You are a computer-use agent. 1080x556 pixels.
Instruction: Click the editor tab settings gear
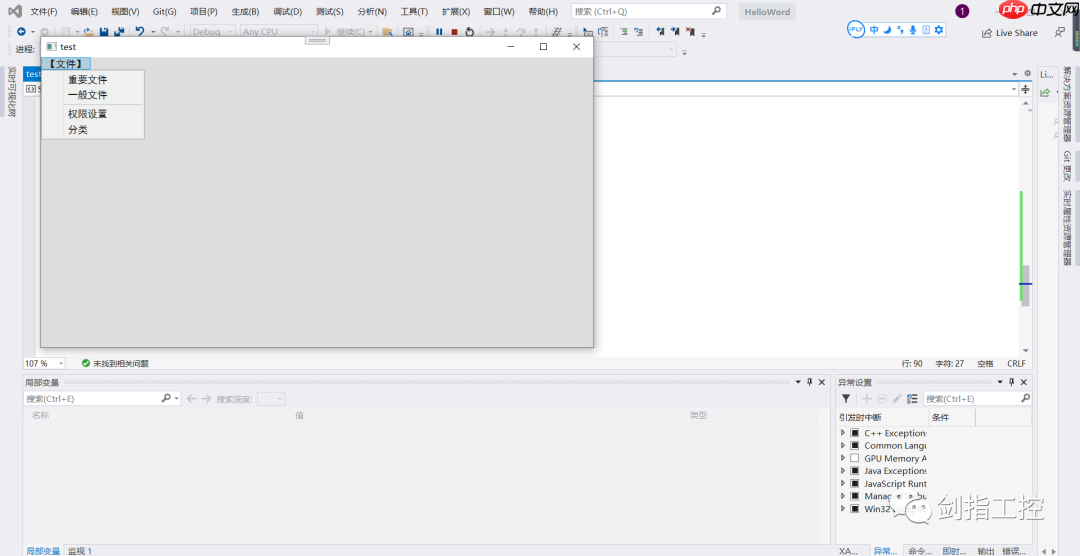1028,74
